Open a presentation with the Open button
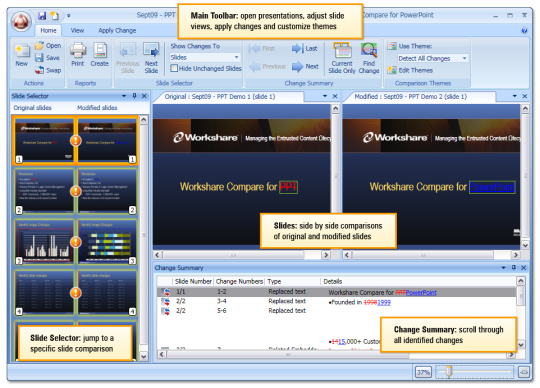This screenshot has height=388, width=540. pos(48,45)
